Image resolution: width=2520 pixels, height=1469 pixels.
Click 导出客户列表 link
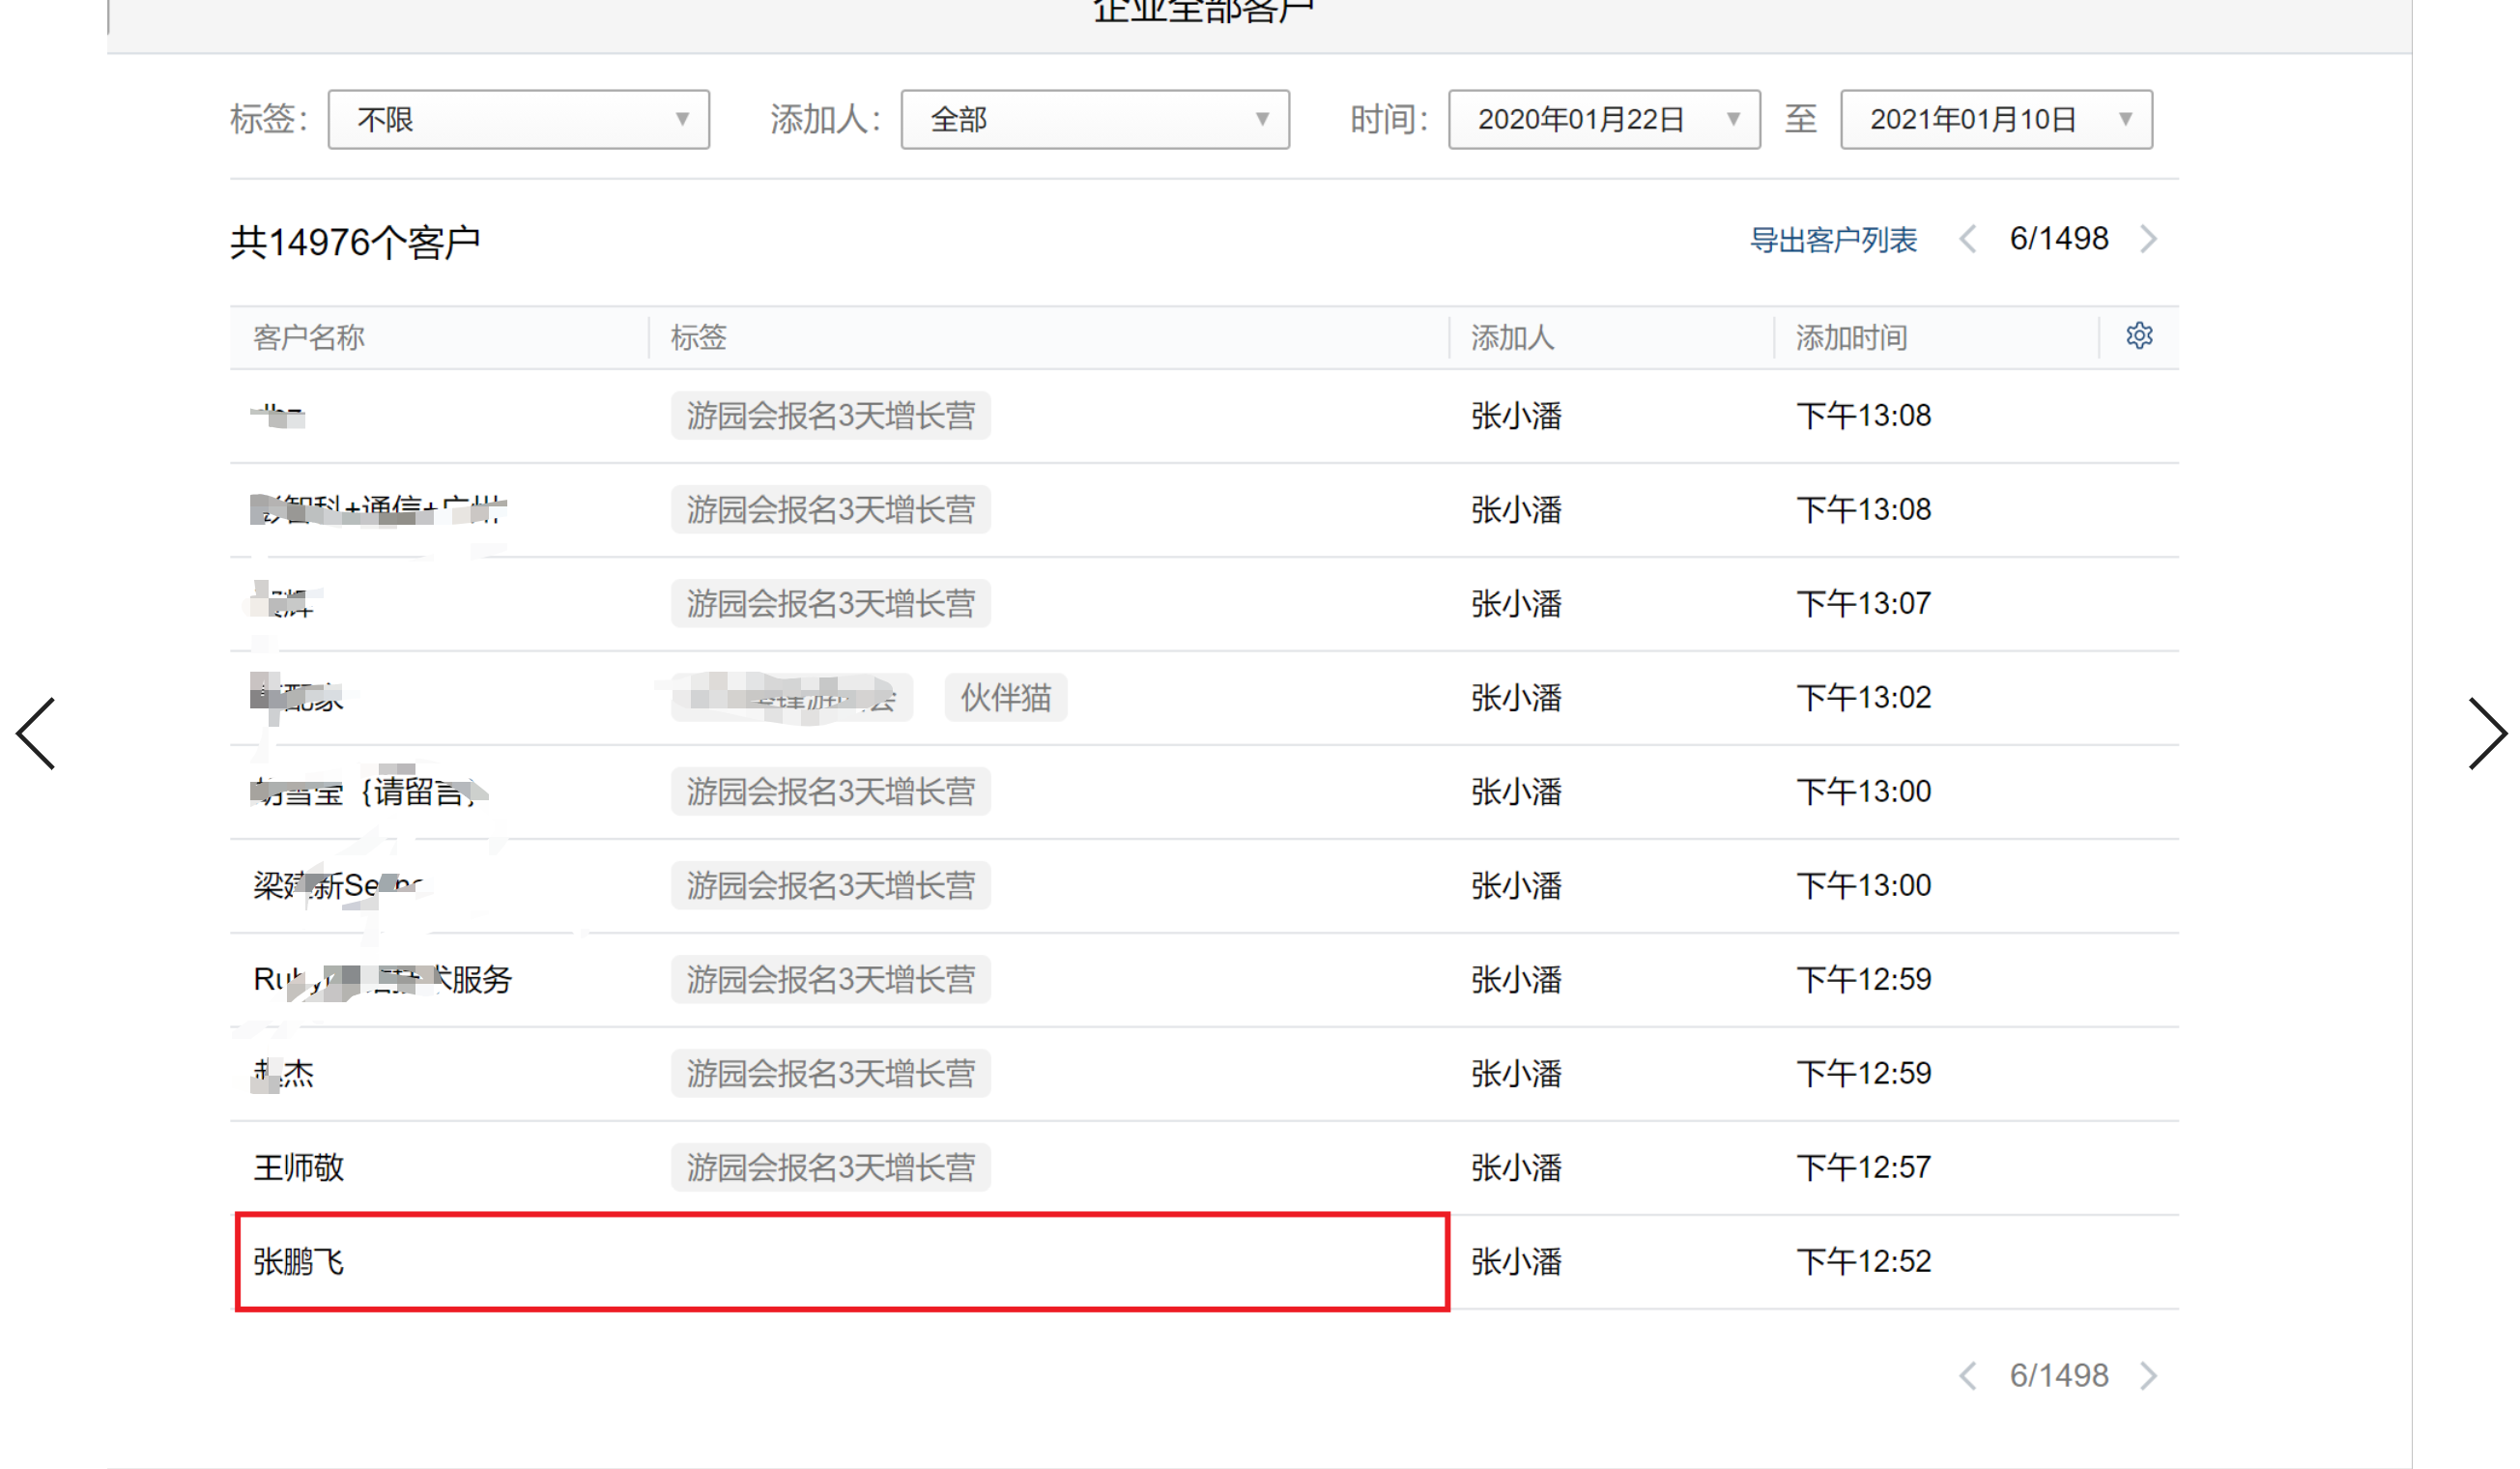click(x=1832, y=240)
